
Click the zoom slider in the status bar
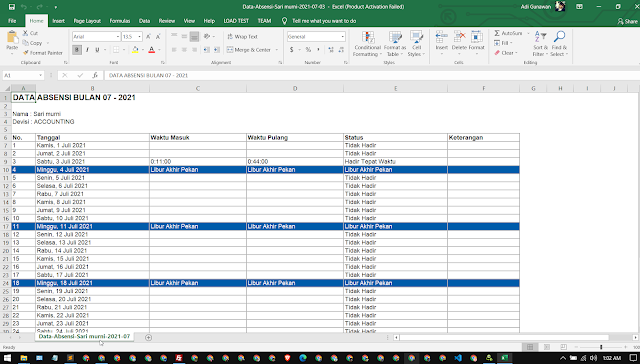coord(600,347)
